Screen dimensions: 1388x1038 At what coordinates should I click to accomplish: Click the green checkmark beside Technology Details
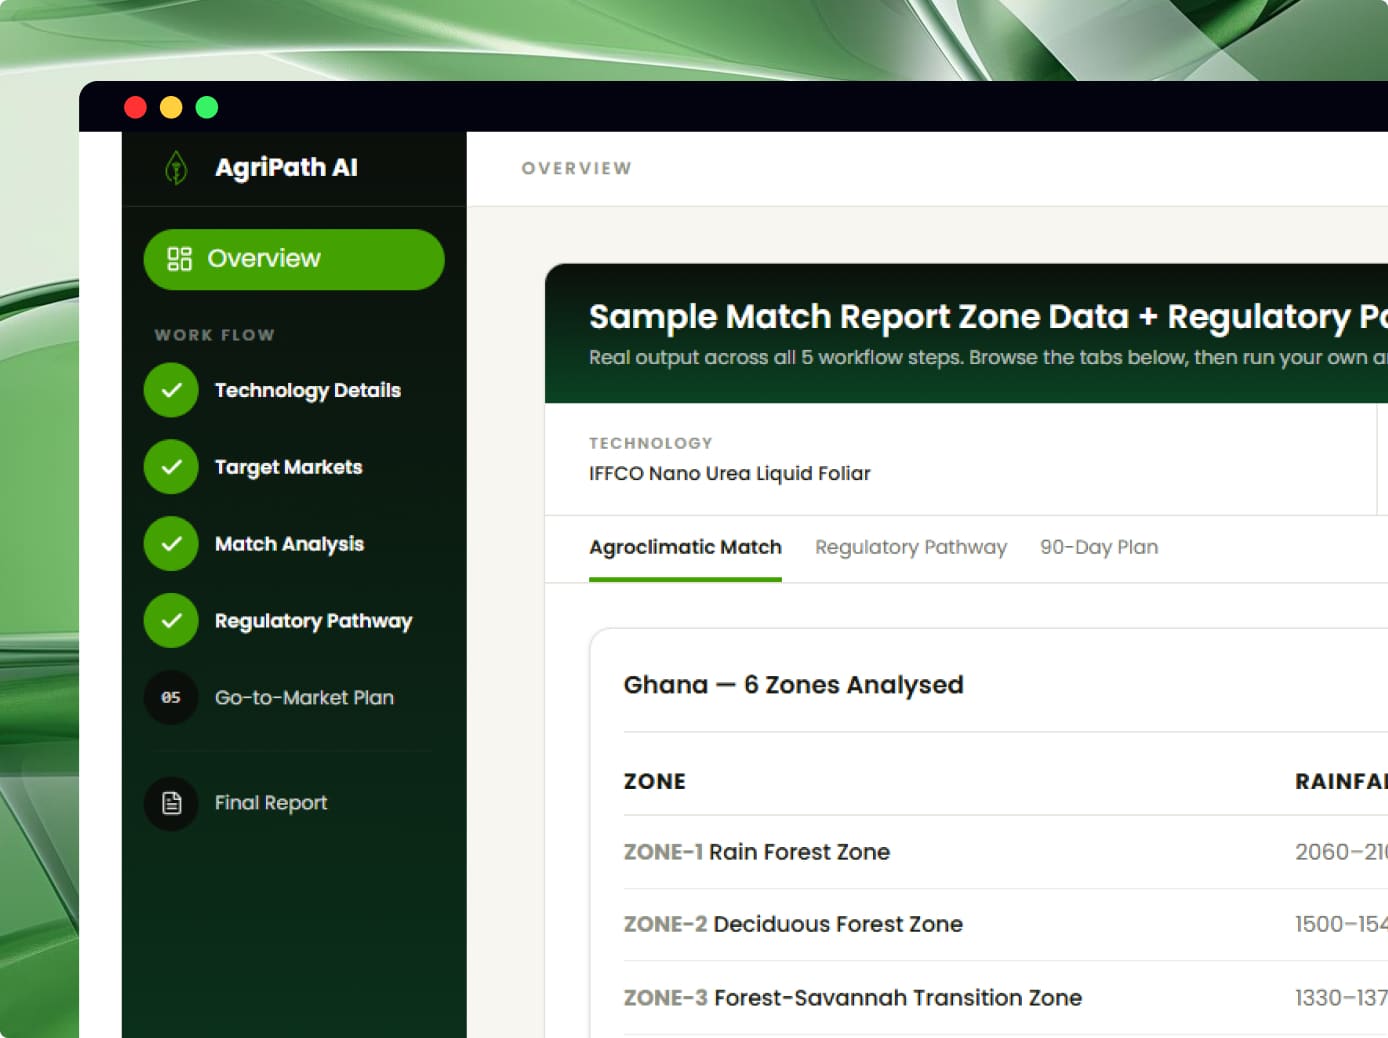(171, 390)
